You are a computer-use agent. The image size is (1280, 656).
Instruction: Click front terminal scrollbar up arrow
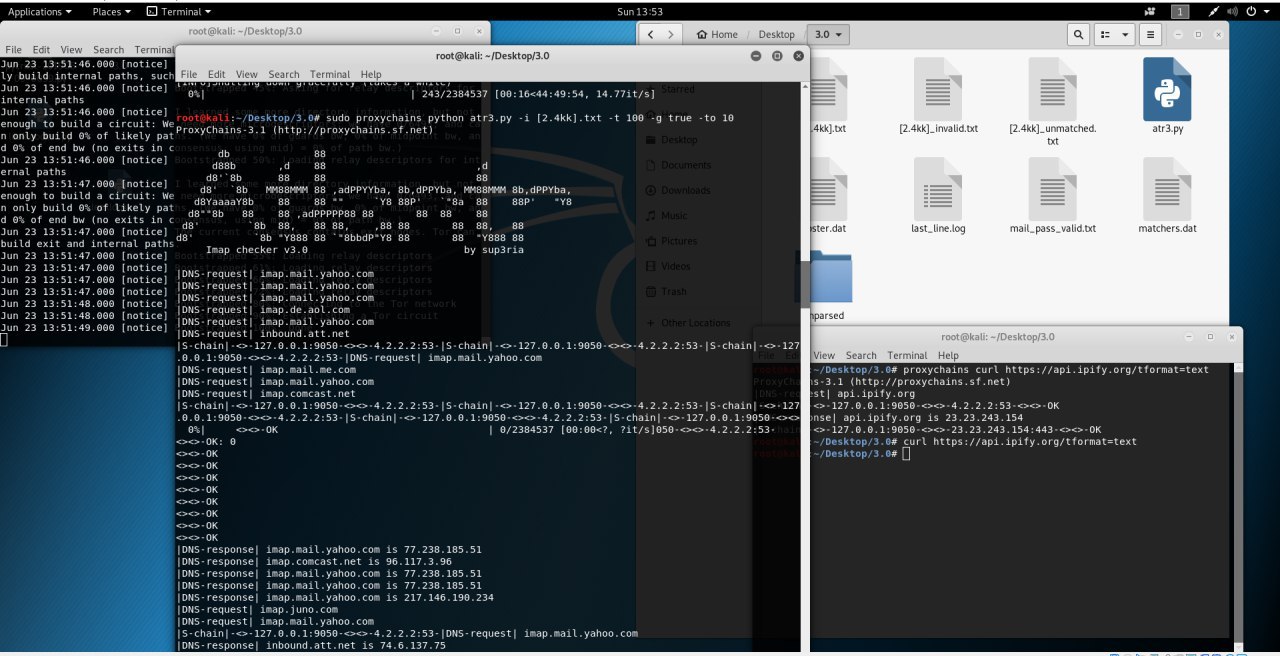point(803,86)
